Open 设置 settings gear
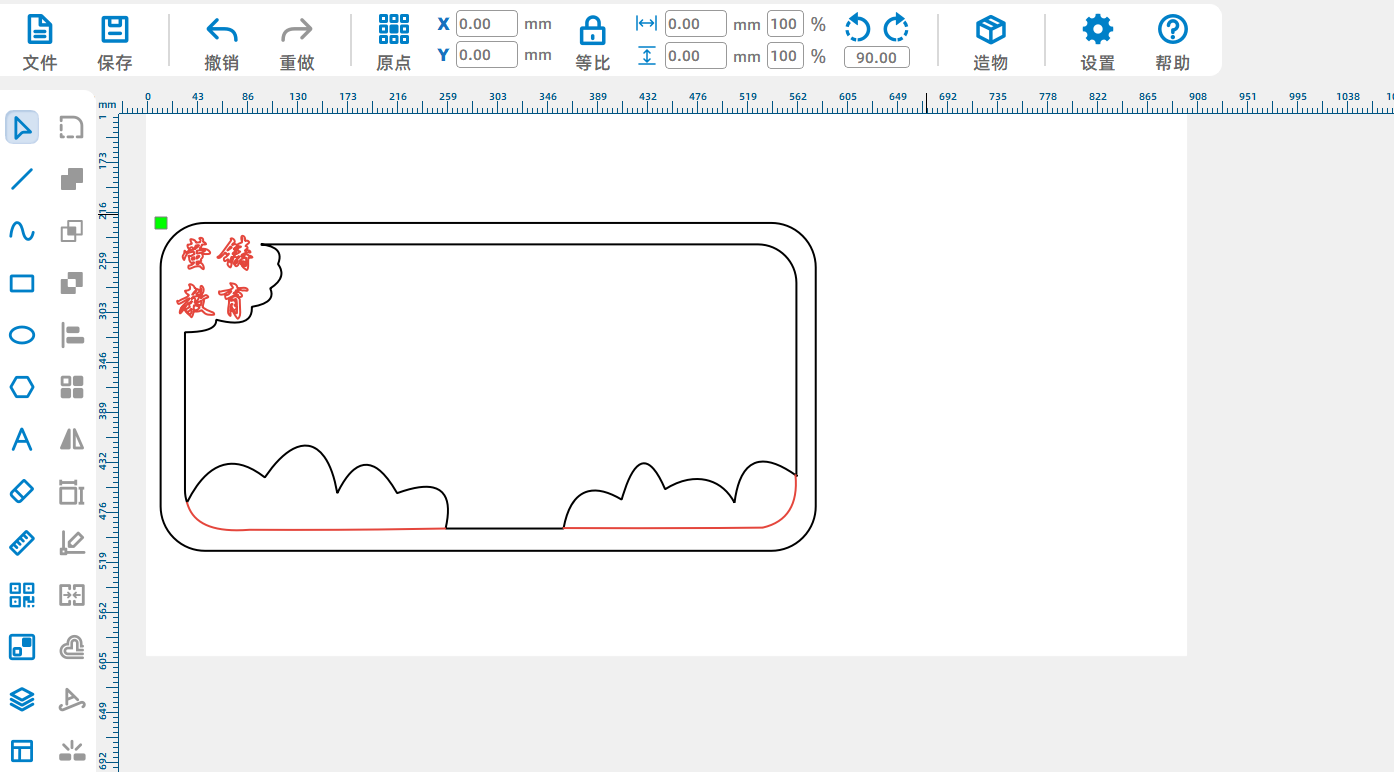Image resolution: width=1394 pixels, height=772 pixels. pyautogui.click(x=1097, y=41)
